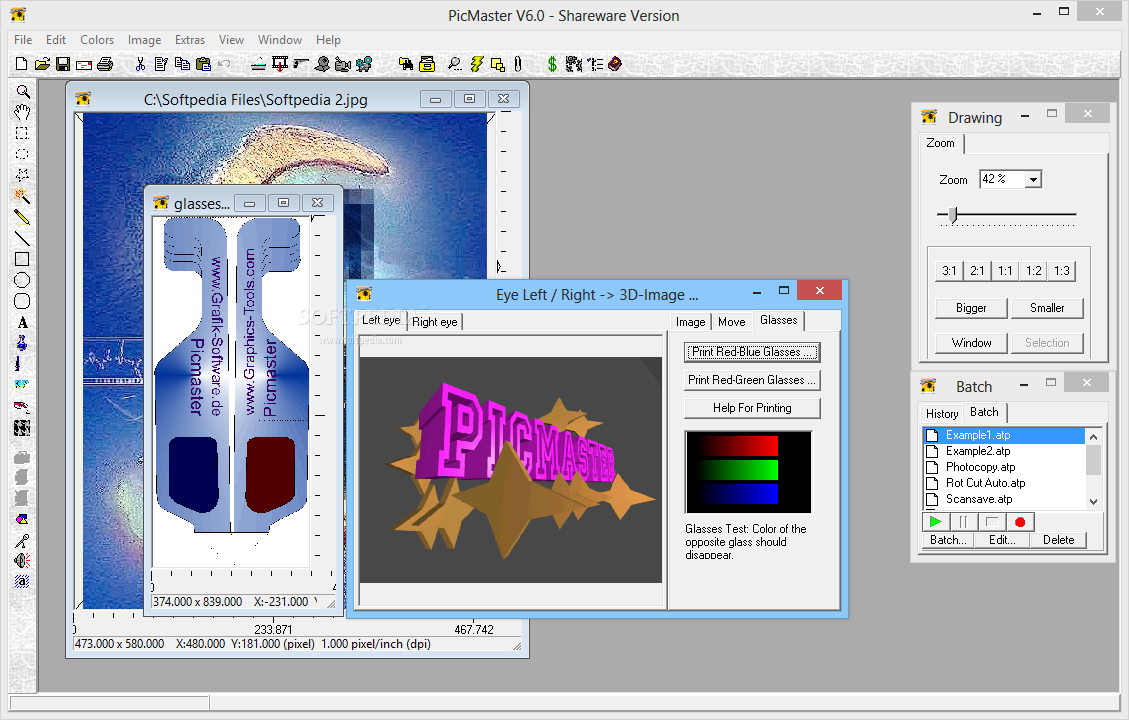The width and height of the screenshot is (1129, 720).
Task: Select the pencil drawing tool
Action: [22, 217]
